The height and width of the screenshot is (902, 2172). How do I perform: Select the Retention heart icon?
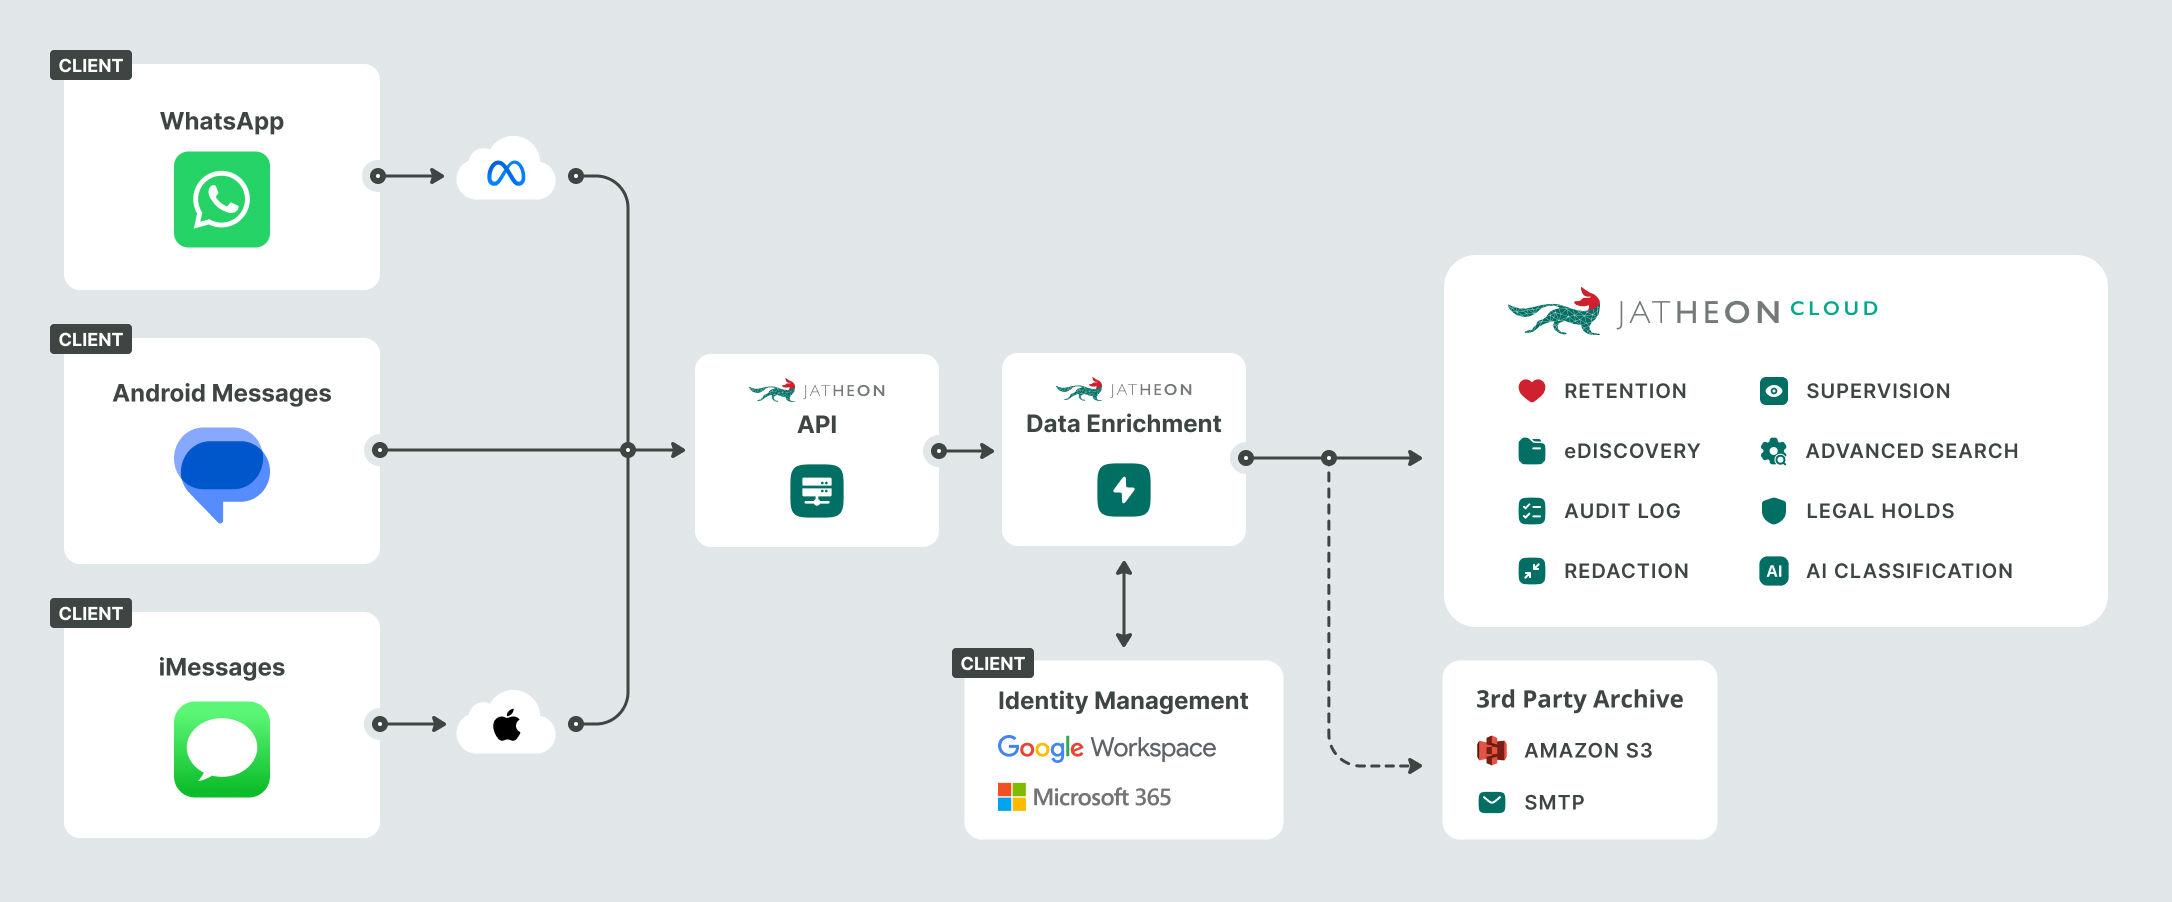[x=1532, y=391]
